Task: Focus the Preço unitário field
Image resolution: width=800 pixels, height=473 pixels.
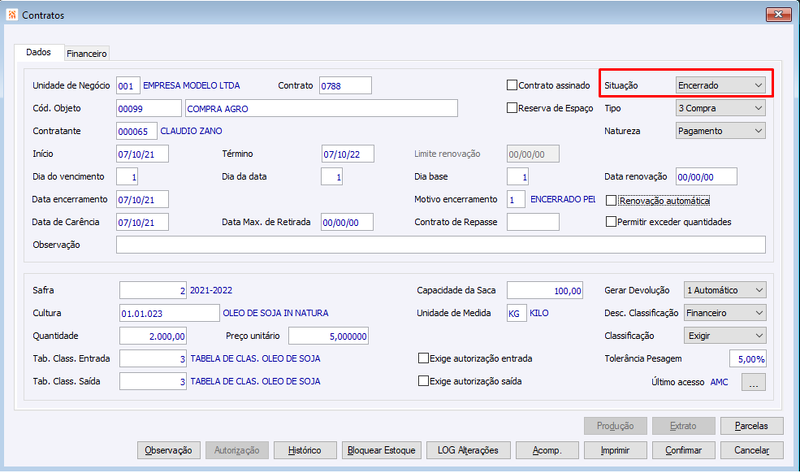Action: [x=328, y=336]
